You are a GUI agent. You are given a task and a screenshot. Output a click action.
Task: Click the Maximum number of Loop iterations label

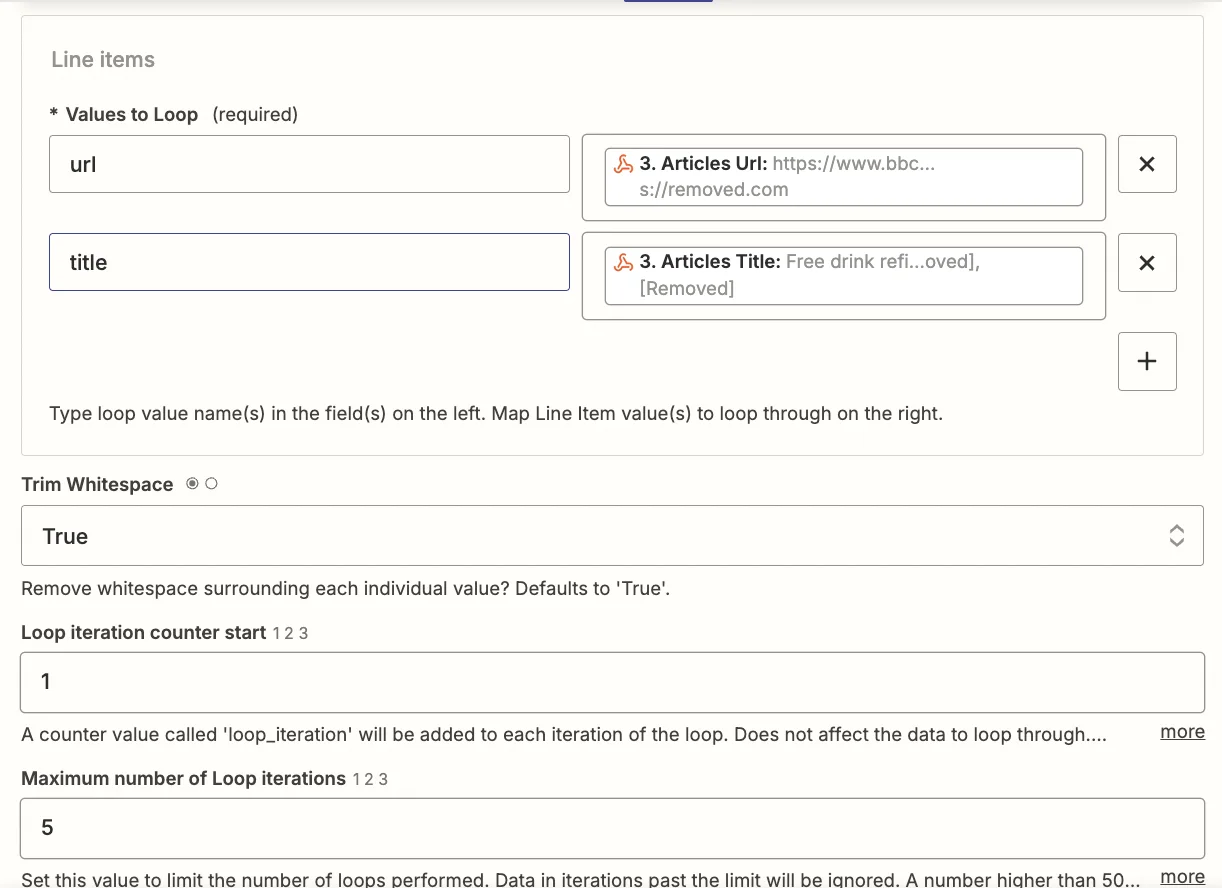(183, 778)
